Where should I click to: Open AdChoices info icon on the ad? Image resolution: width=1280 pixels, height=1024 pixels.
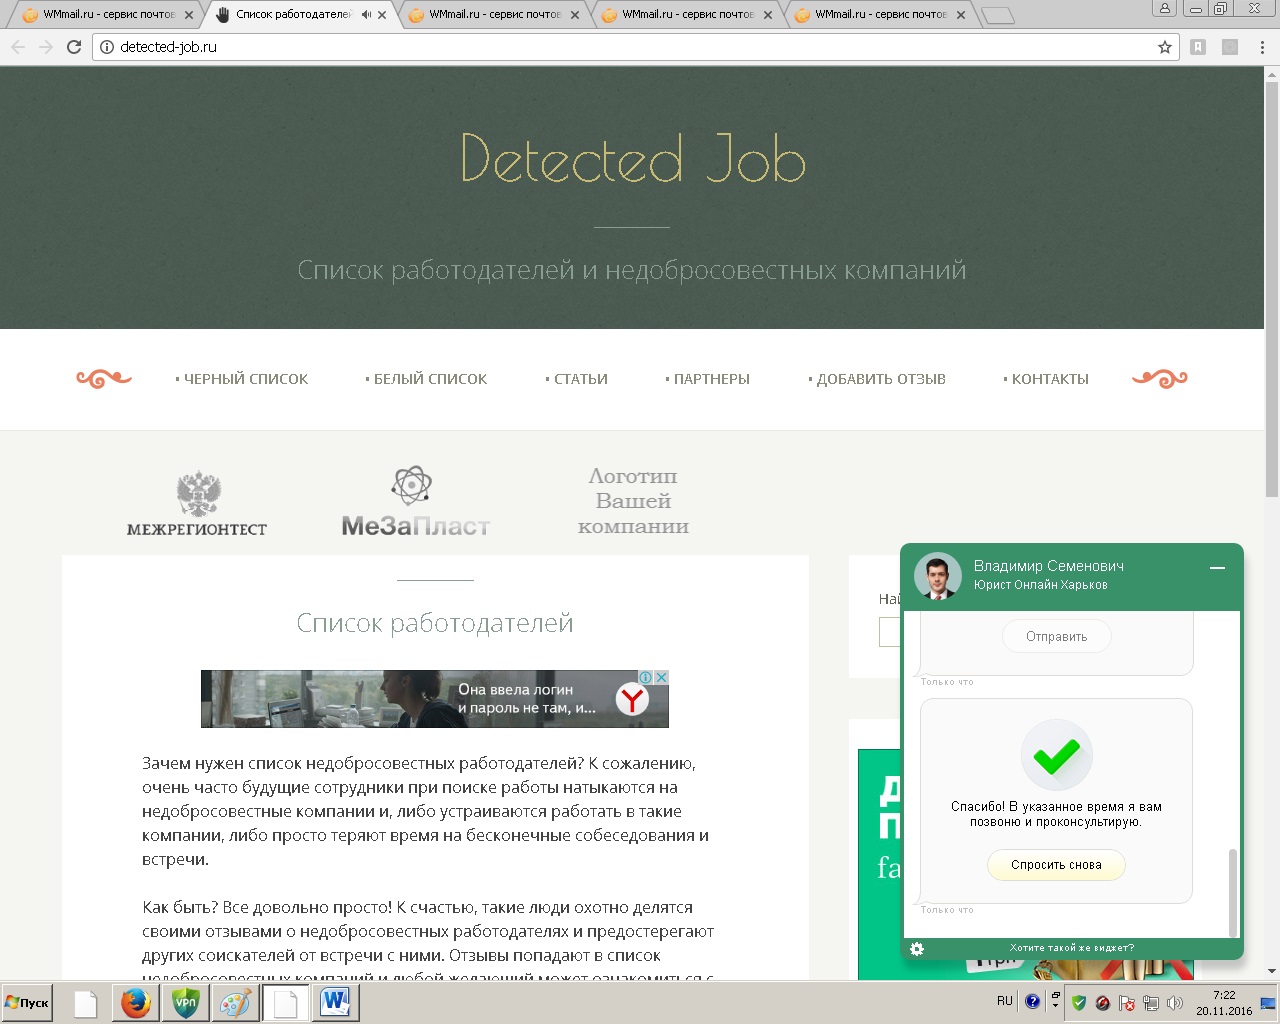click(646, 677)
